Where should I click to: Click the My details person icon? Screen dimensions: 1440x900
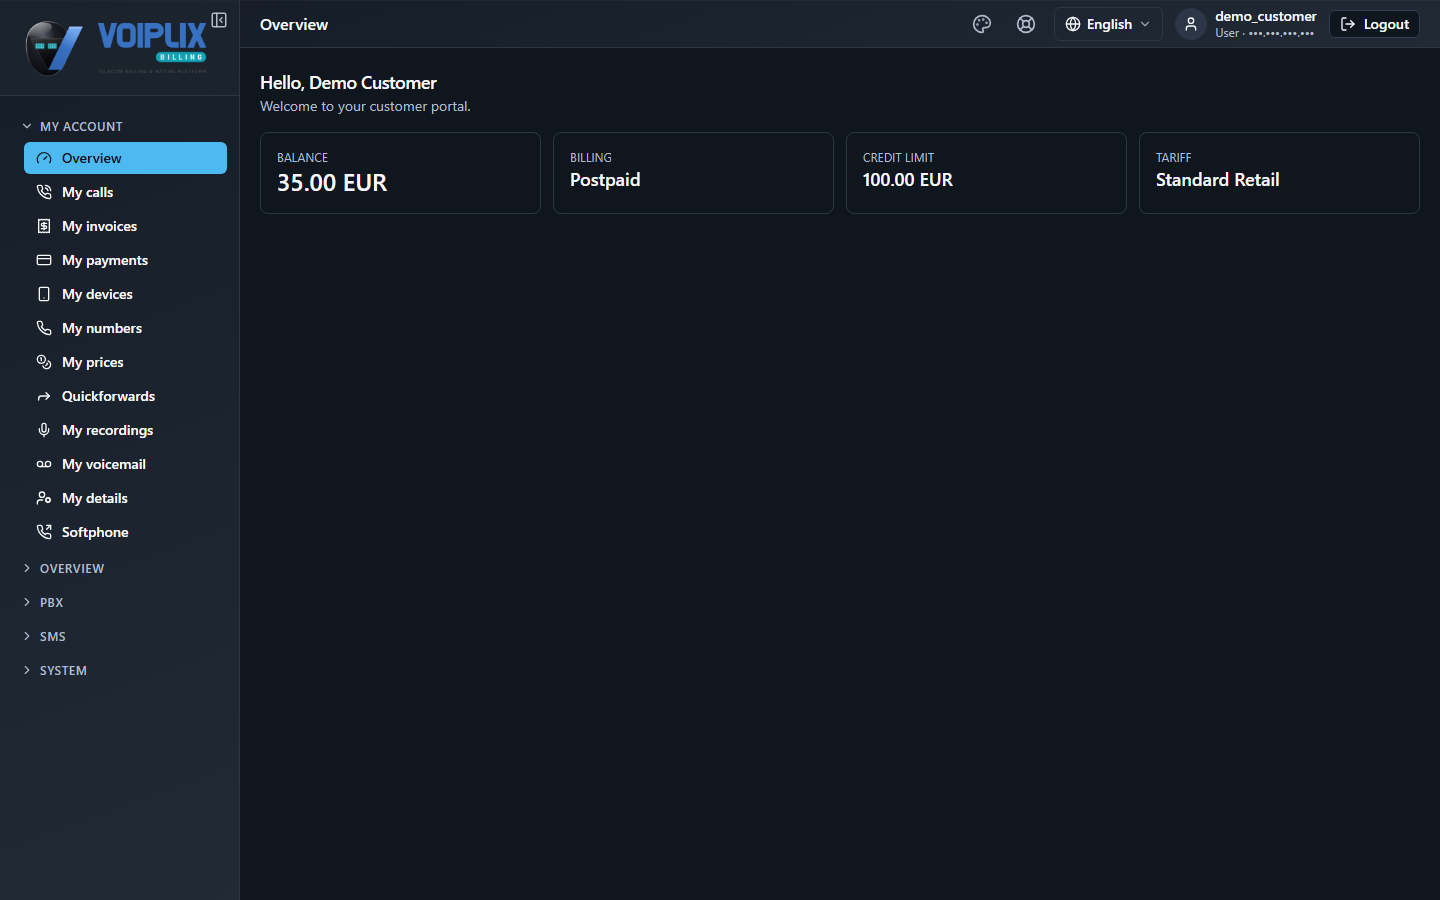tap(44, 498)
